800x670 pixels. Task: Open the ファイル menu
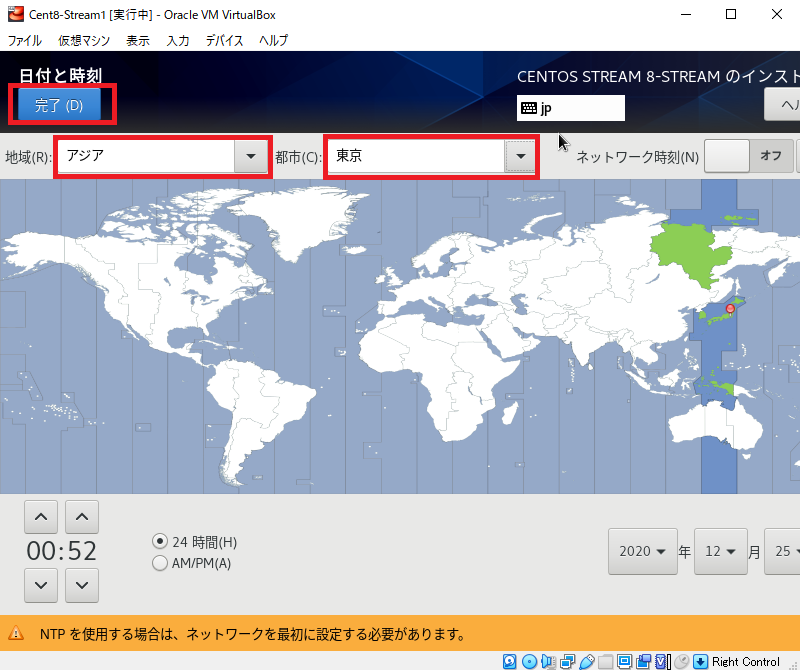(24, 40)
